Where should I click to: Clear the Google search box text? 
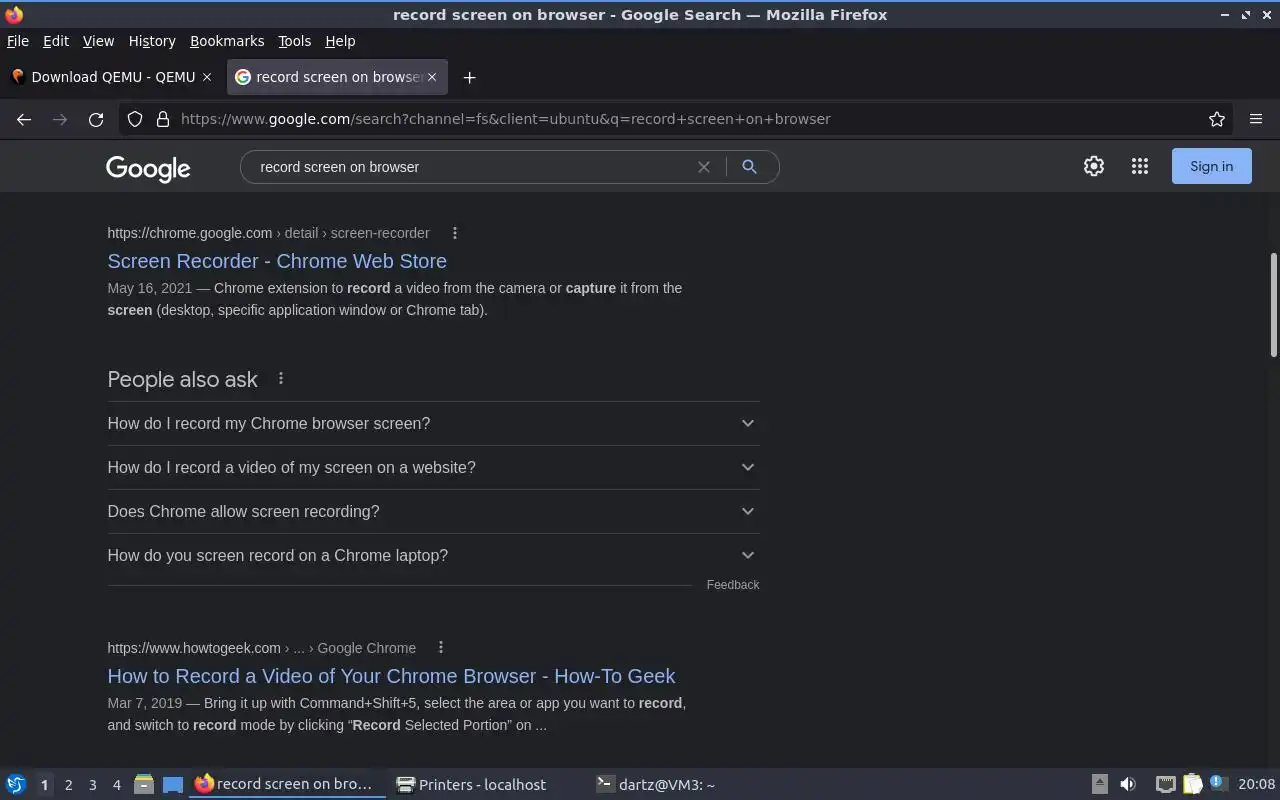[704, 167]
